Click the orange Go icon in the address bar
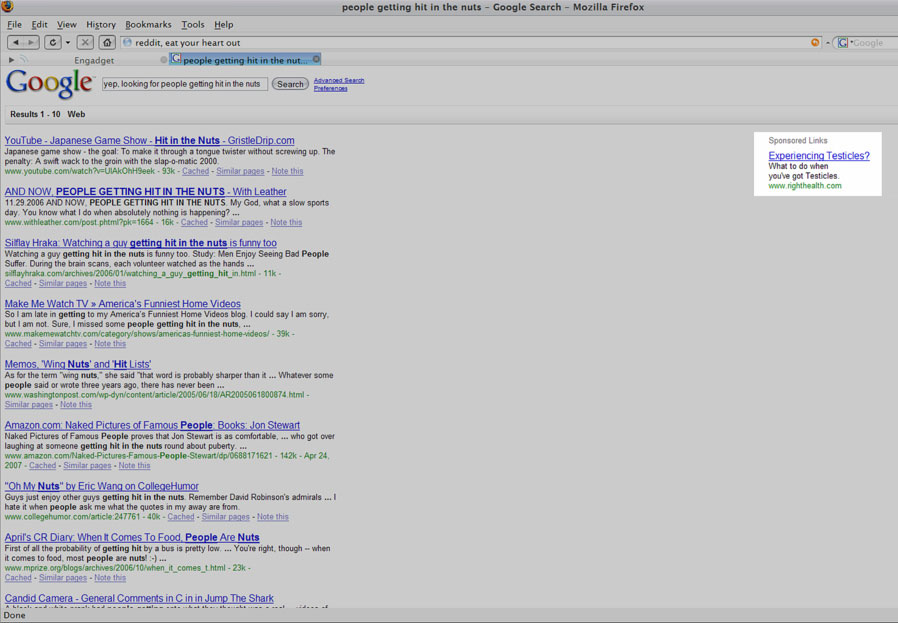The image size is (898, 623). coord(815,42)
